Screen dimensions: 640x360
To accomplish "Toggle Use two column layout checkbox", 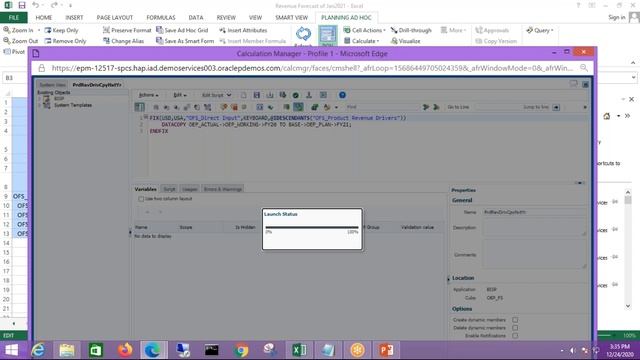I will click(141, 199).
